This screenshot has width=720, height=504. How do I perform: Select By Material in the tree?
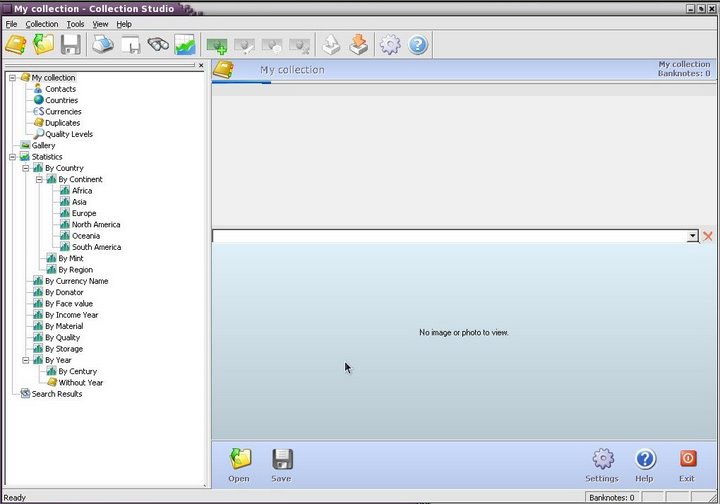pos(64,326)
